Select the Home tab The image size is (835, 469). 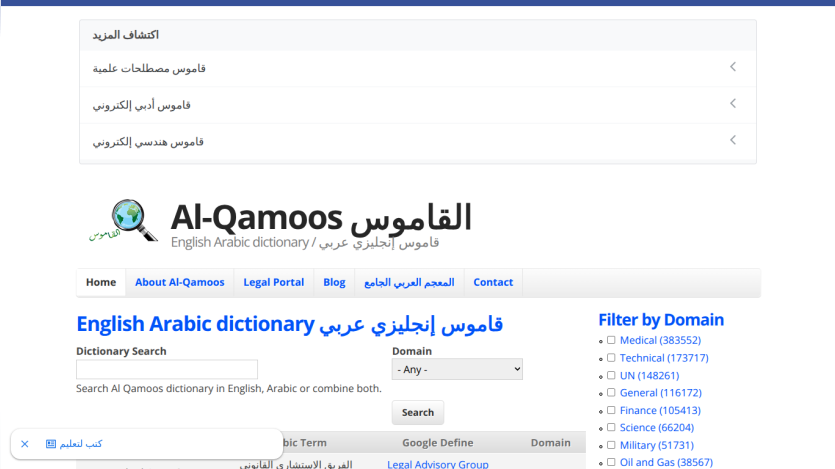point(101,283)
